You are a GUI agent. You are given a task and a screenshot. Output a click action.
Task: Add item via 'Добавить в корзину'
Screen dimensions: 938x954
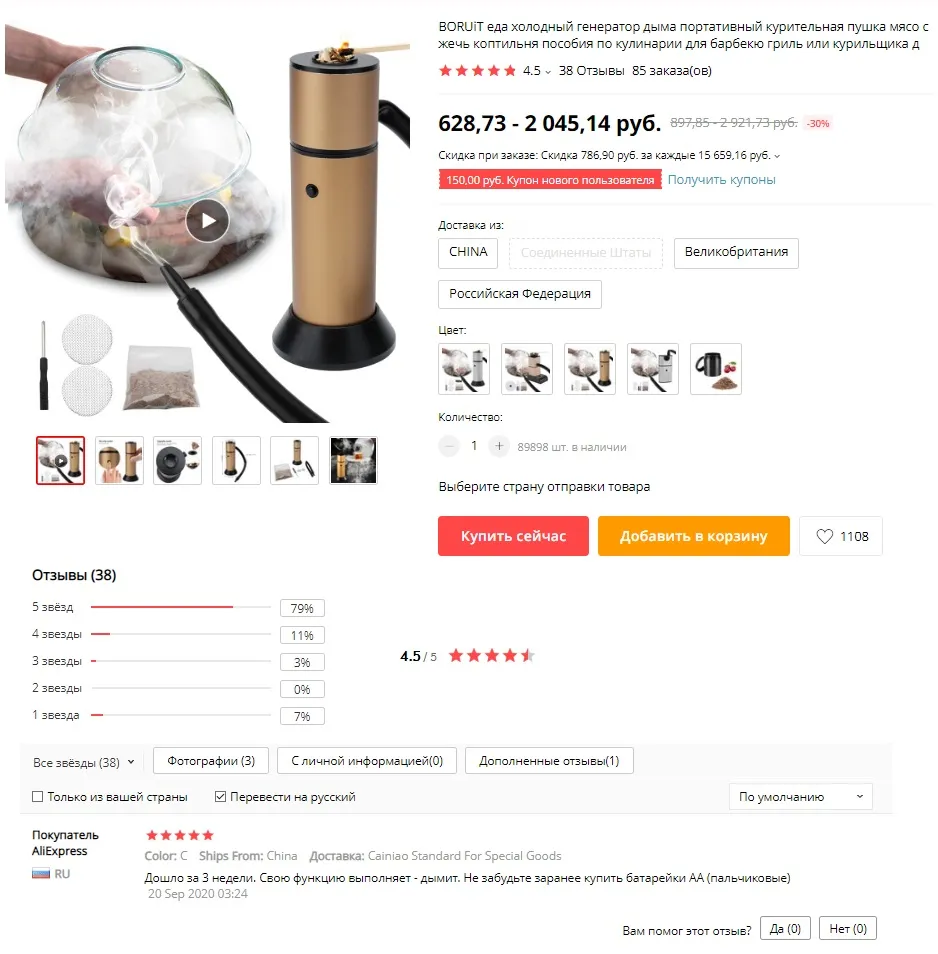pyautogui.click(x=693, y=536)
